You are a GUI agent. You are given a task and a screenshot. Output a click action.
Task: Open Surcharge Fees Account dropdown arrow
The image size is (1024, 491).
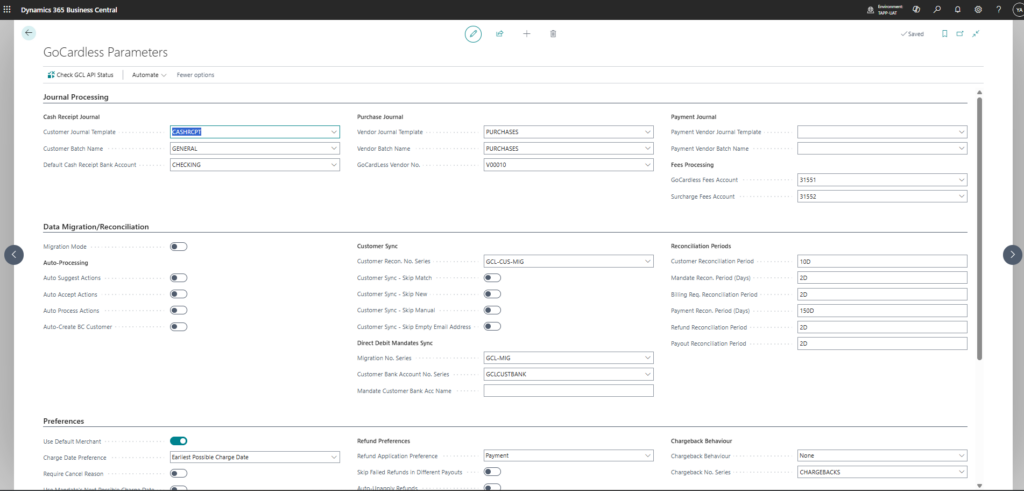[x=961, y=197]
